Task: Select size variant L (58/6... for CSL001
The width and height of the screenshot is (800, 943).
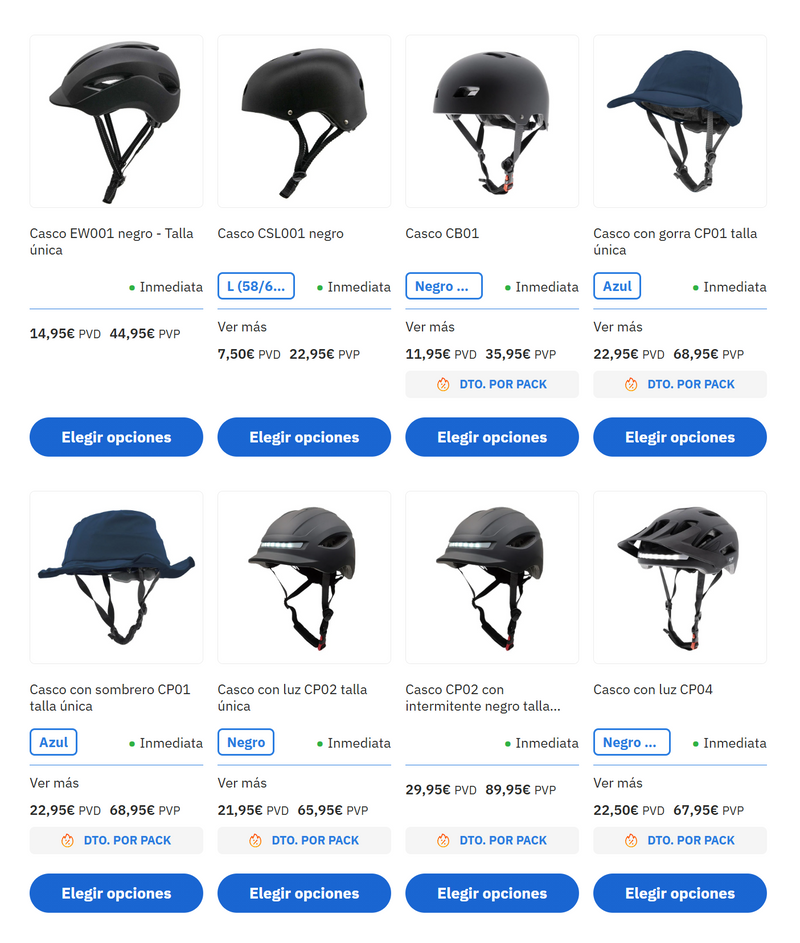Action: [256, 286]
